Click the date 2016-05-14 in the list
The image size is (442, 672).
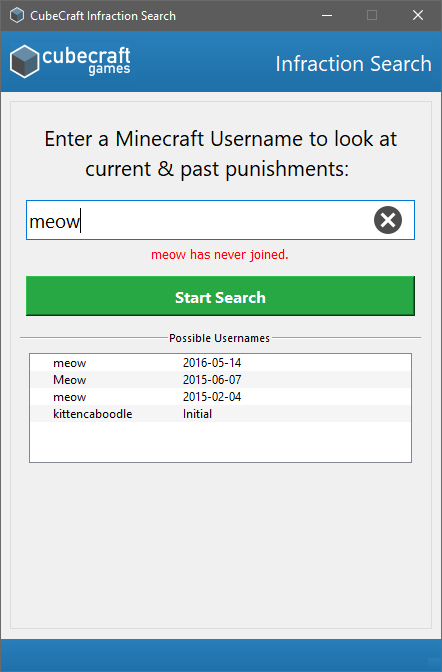tap(212, 363)
